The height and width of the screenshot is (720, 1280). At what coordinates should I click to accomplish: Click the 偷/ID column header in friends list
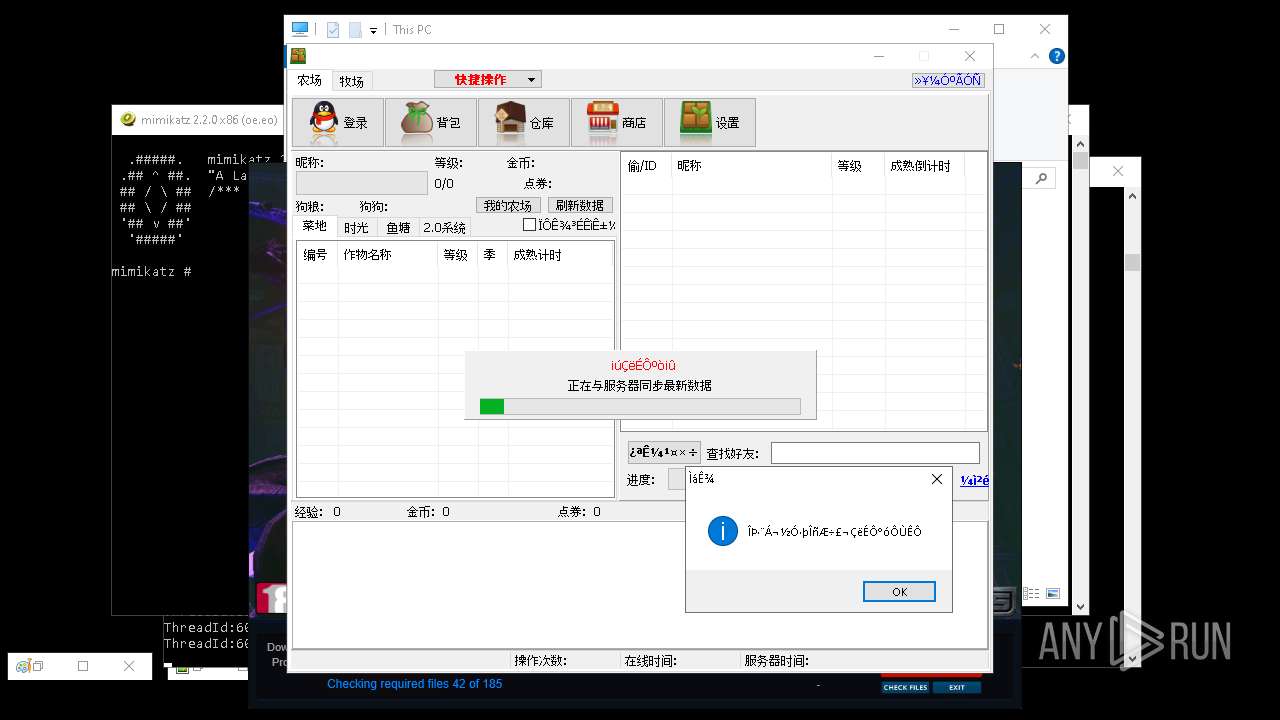(647, 165)
